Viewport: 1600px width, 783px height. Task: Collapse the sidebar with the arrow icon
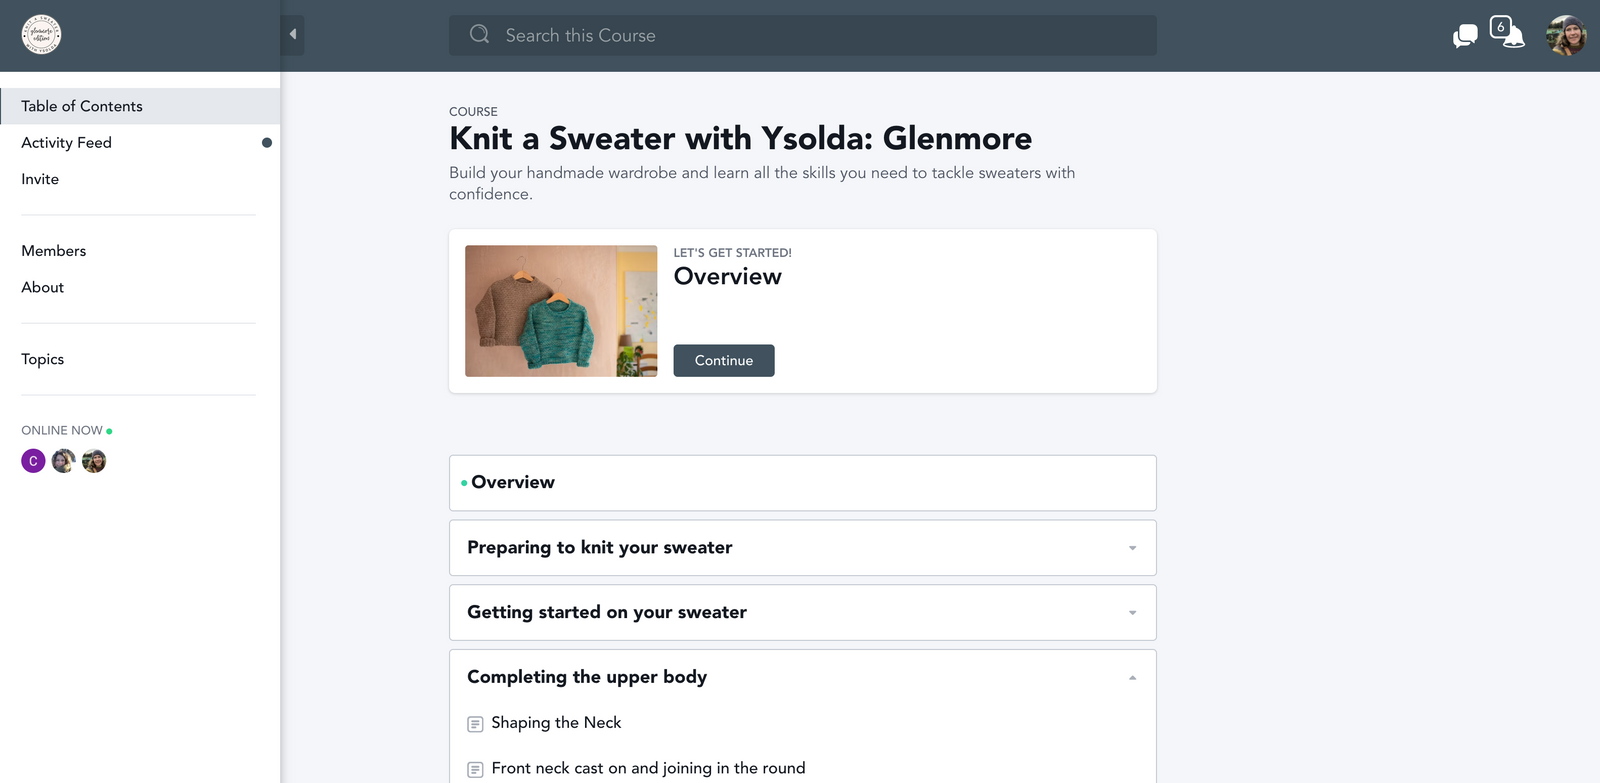click(292, 35)
